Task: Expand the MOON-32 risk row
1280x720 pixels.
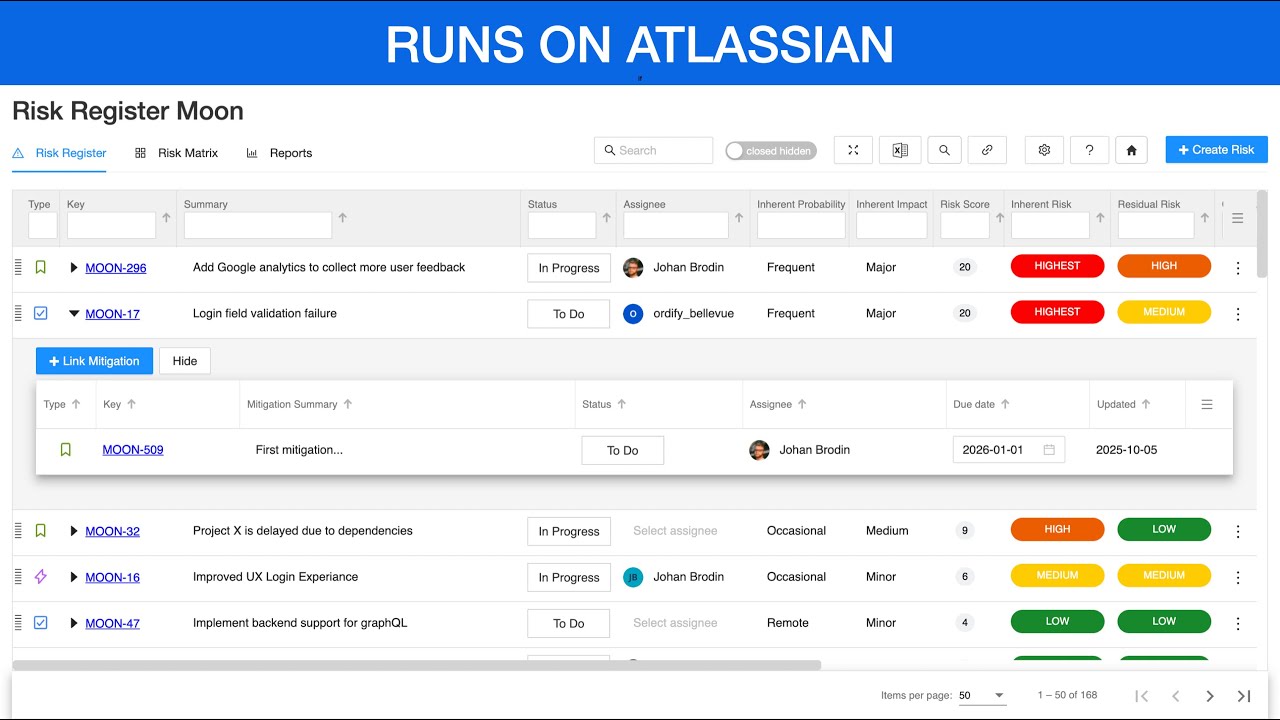Action: [74, 531]
